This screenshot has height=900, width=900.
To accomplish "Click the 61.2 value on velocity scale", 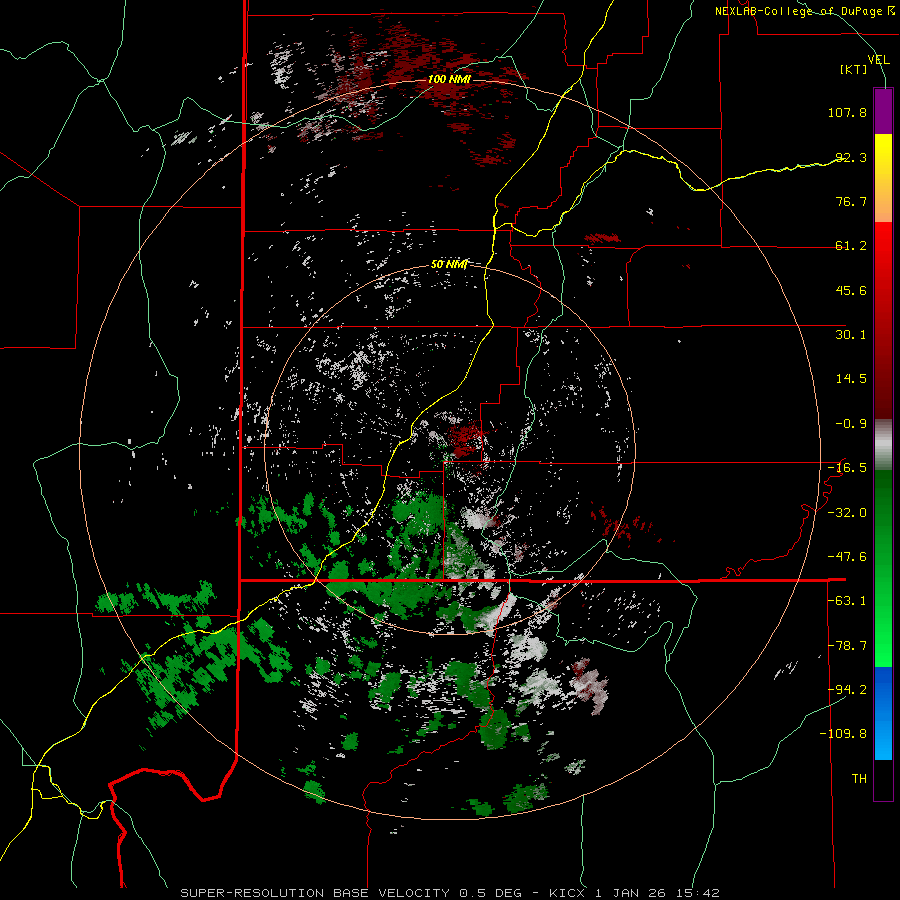I will tap(851, 246).
